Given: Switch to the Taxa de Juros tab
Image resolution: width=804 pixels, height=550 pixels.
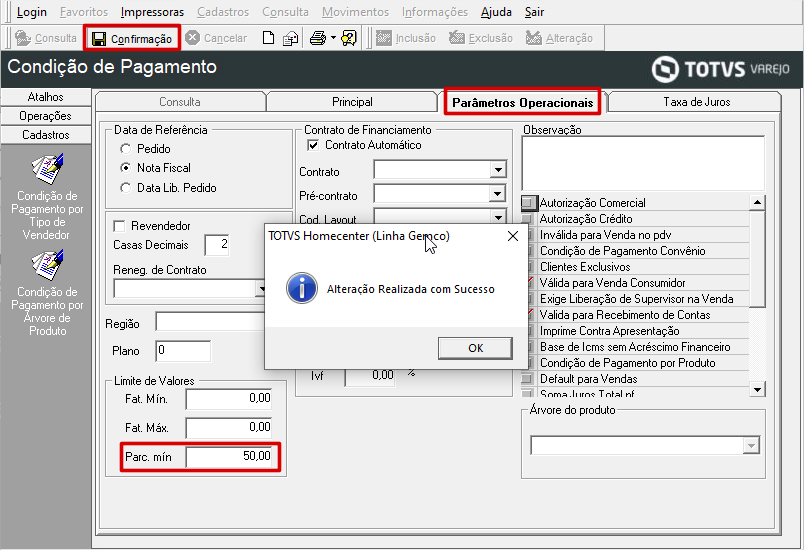Looking at the screenshot, I should click(x=696, y=102).
